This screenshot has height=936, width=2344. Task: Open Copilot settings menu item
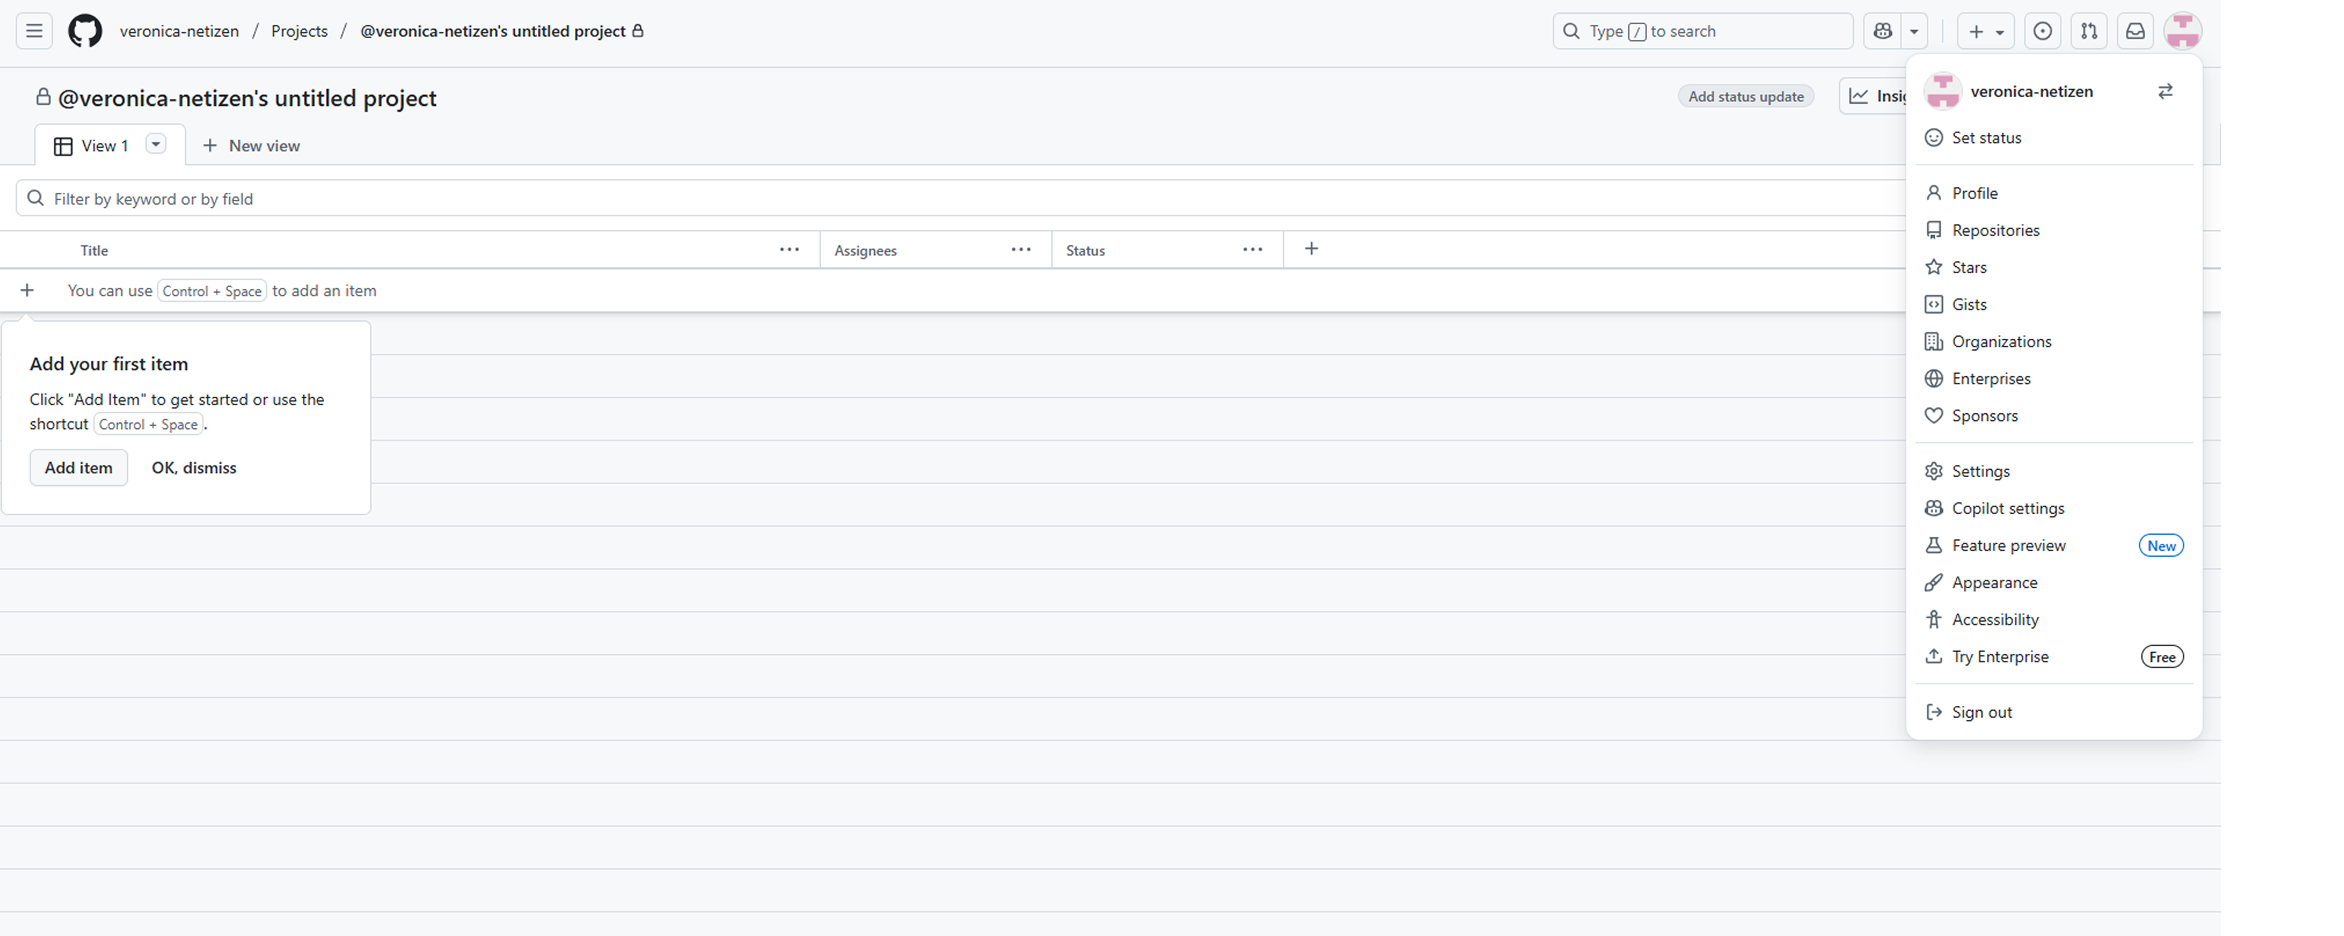click(x=2054, y=508)
